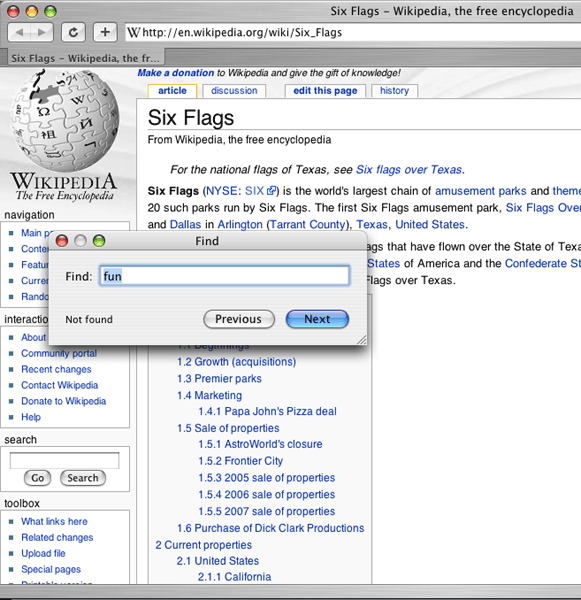Go back with the browser back arrow
Viewport: 581px width, 600px height.
coord(19,33)
